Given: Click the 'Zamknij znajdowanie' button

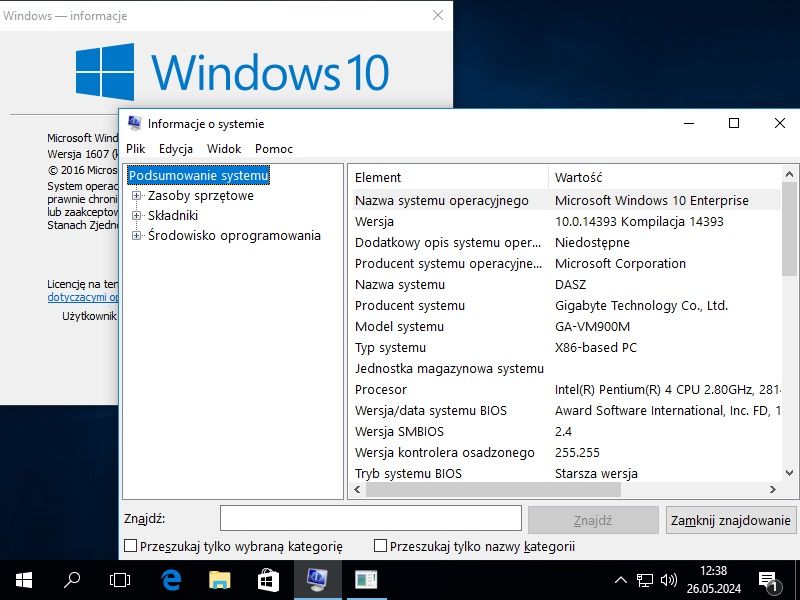Looking at the screenshot, I should point(731,520).
